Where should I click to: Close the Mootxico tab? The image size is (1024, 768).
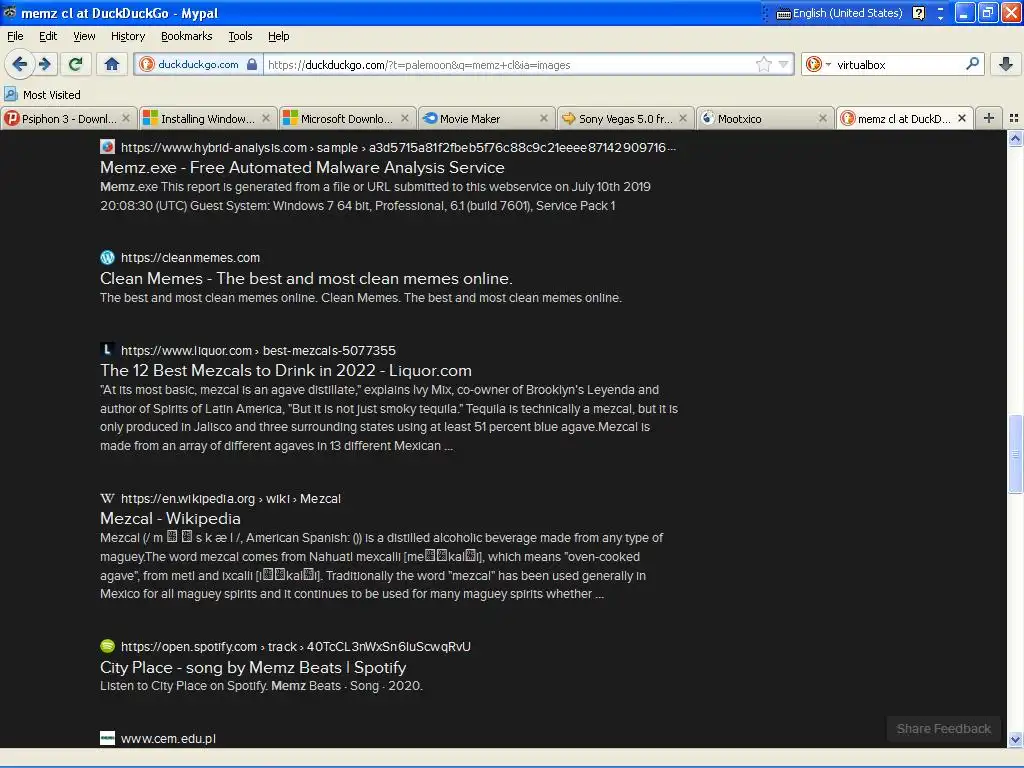point(823,118)
